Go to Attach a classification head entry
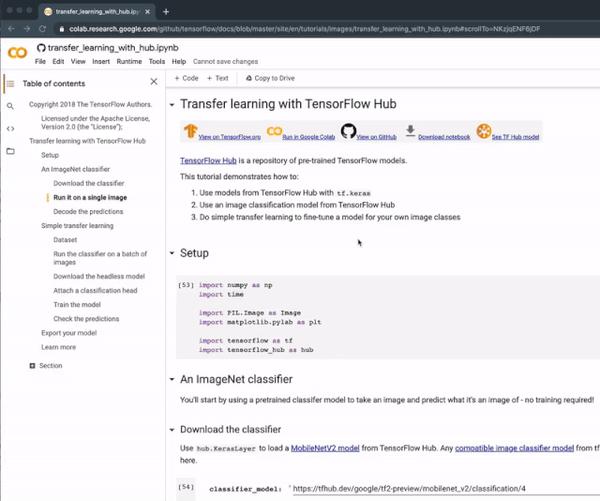 pos(95,290)
